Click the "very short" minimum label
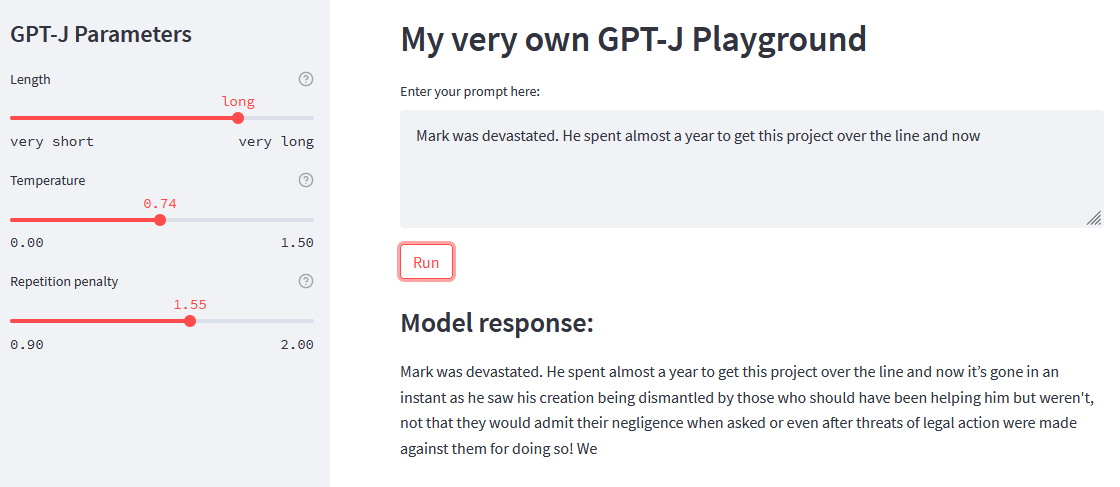The image size is (1120, 487). [x=52, y=142]
